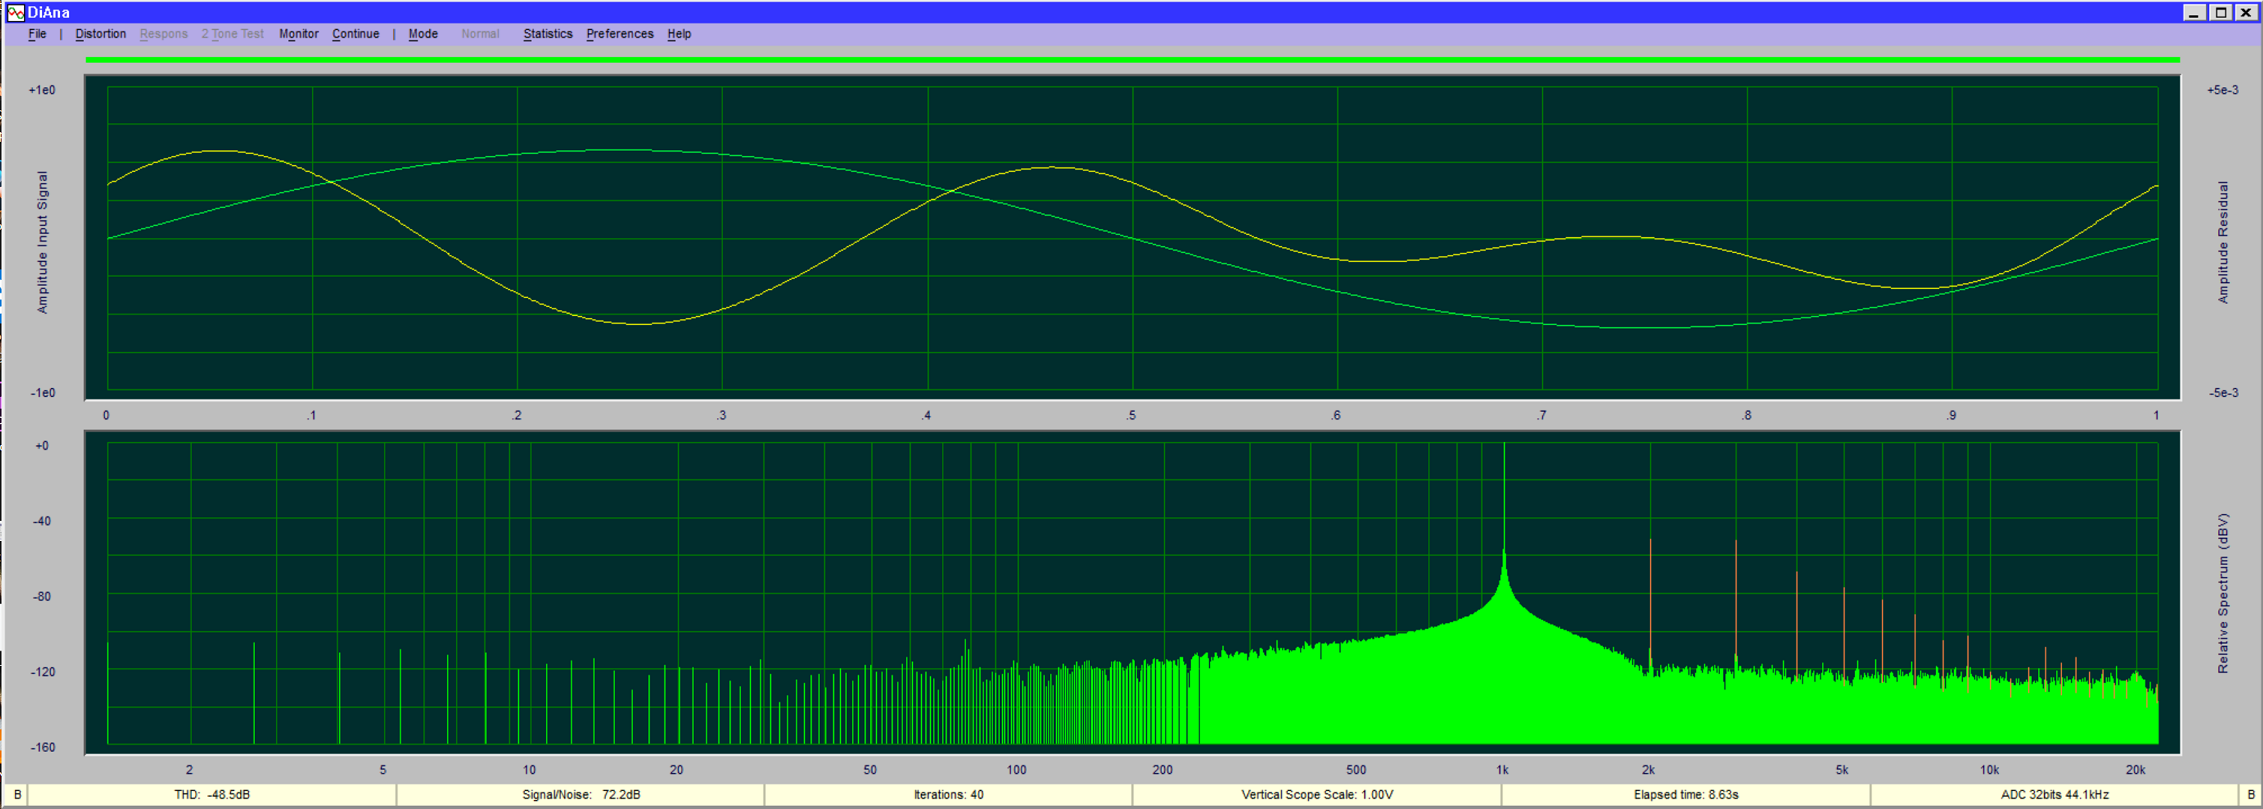
Task: Click the Elapsed time 8.63s field
Action: point(1686,795)
